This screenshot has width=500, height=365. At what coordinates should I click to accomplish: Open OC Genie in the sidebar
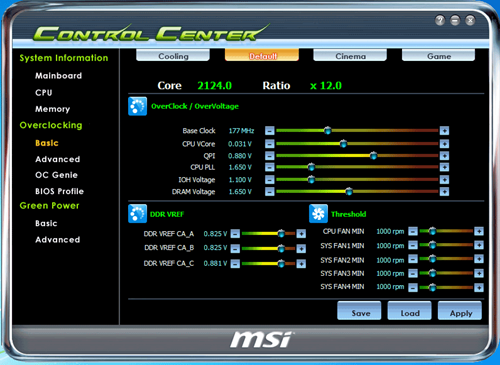[x=56, y=175]
